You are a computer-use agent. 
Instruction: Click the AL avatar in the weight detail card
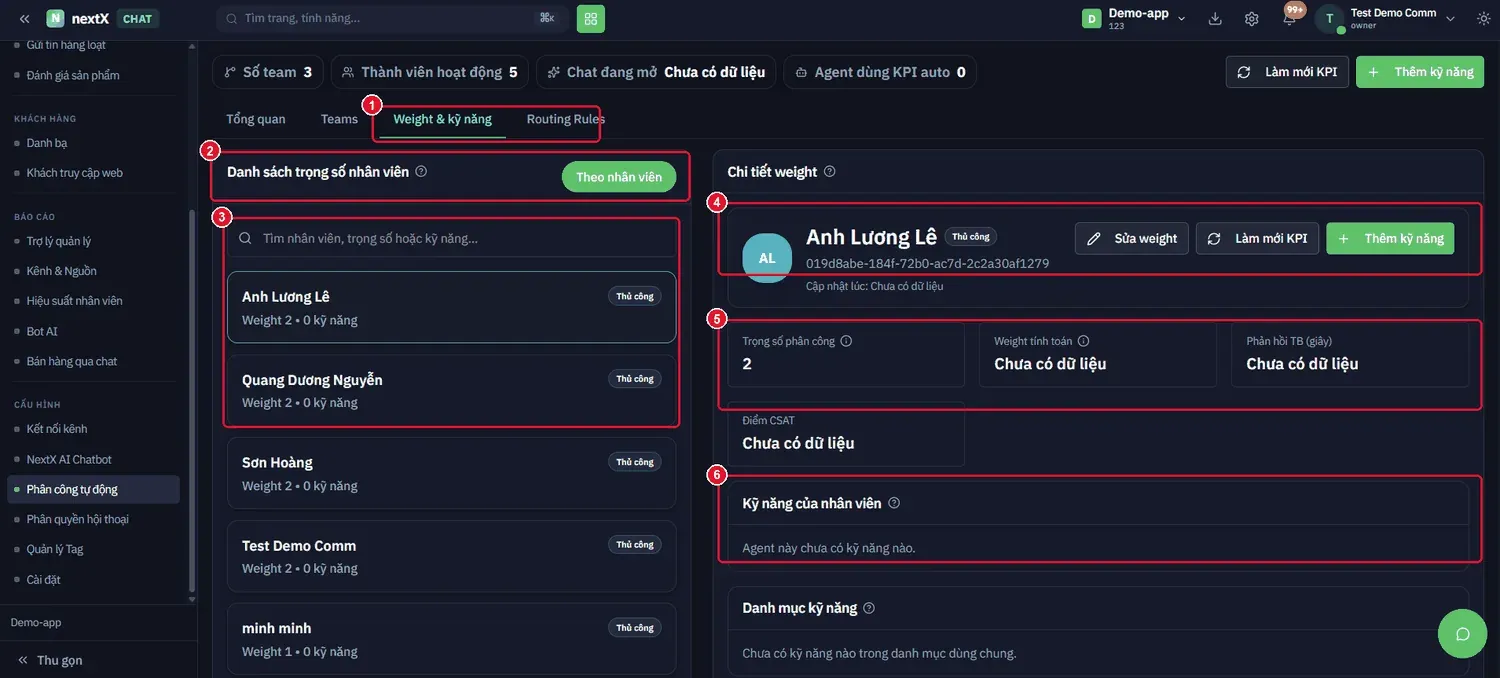pyautogui.click(x=767, y=258)
